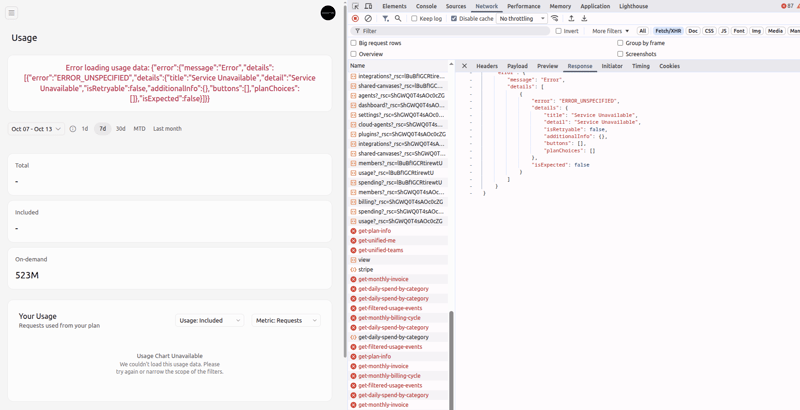Open the hamburger sidebar menu
This screenshot has width=800, height=410.
[11, 13]
